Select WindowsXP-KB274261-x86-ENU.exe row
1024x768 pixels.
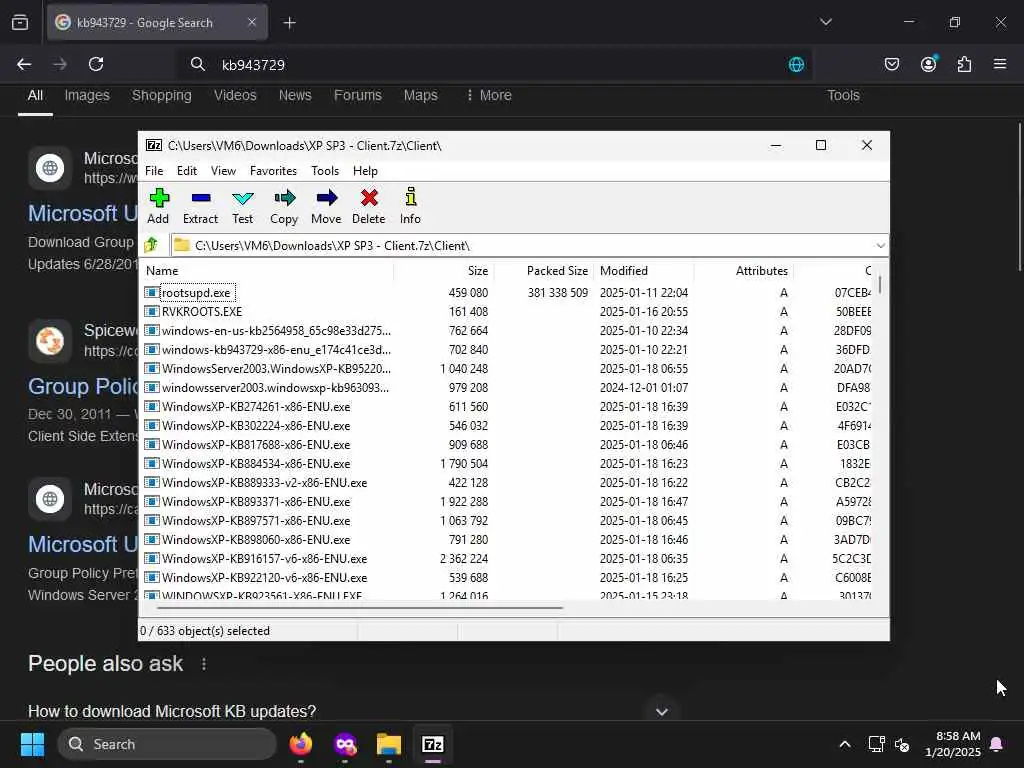pos(507,406)
